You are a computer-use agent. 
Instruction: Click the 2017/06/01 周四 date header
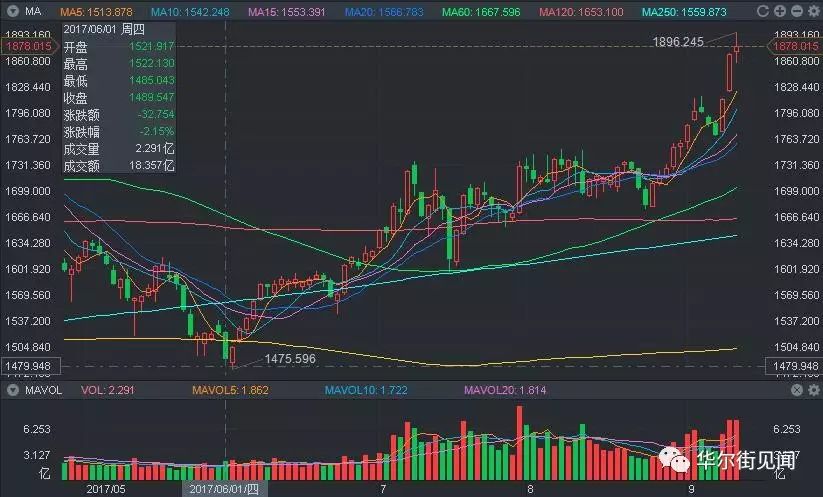(104, 29)
